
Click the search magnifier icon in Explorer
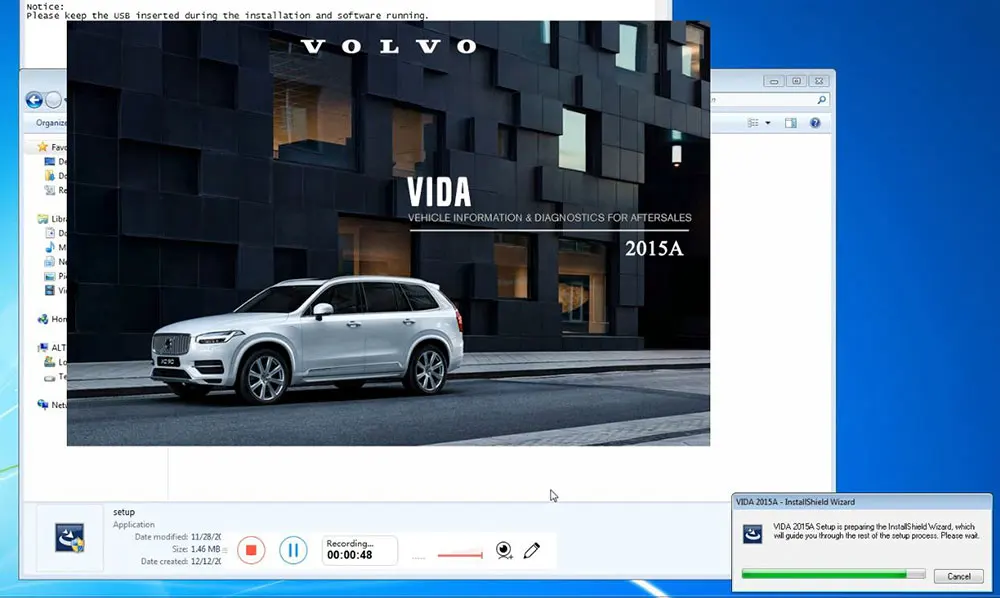coord(821,100)
